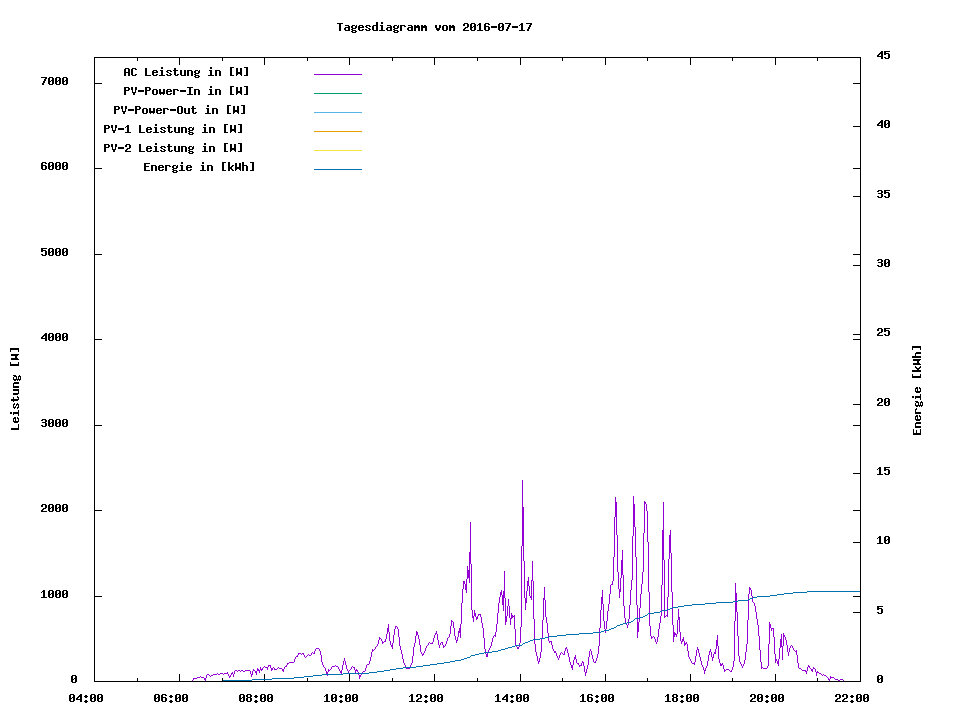Click the PV-1 Leistung in [W] legend text
The width and height of the screenshot is (960, 720).
(173, 129)
